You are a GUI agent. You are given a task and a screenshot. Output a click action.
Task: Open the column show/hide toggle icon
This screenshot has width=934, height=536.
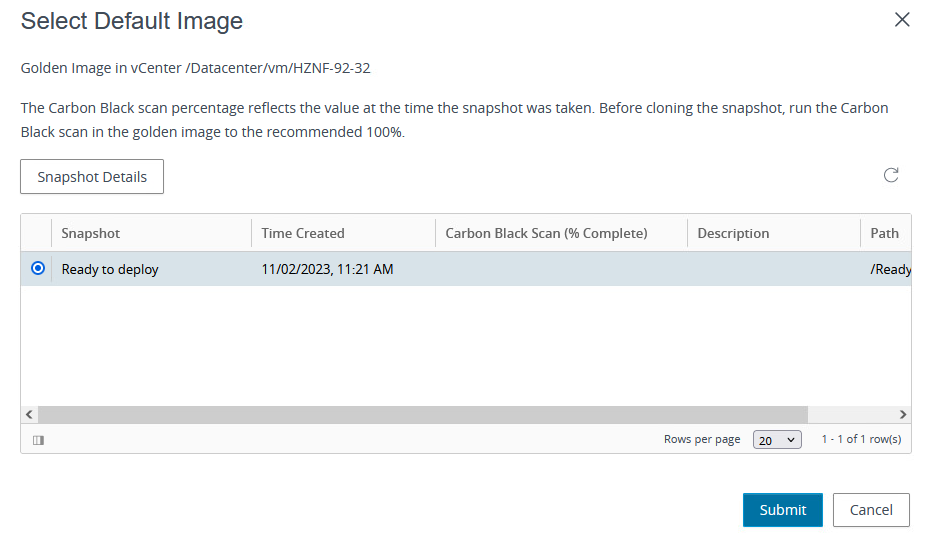pos(38,440)
